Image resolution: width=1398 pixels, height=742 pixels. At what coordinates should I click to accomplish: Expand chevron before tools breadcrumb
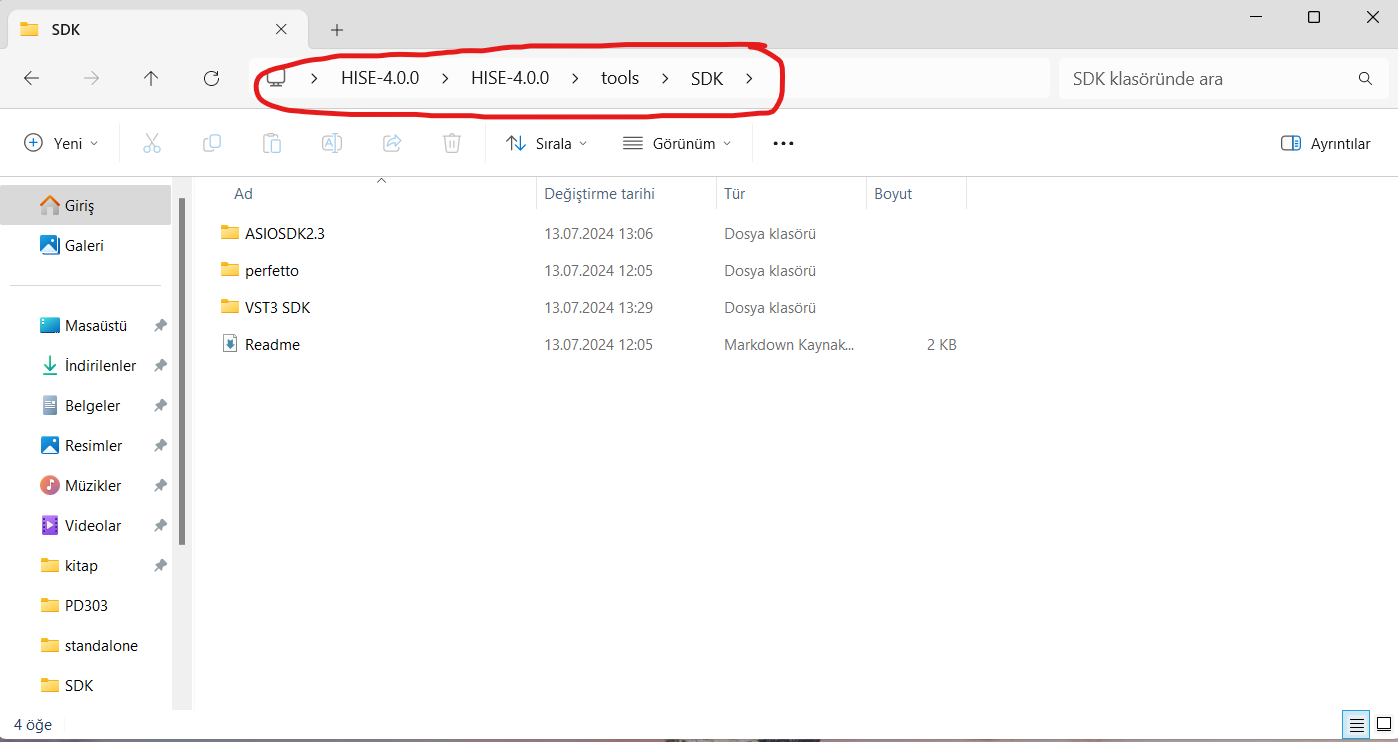point(575,78)
